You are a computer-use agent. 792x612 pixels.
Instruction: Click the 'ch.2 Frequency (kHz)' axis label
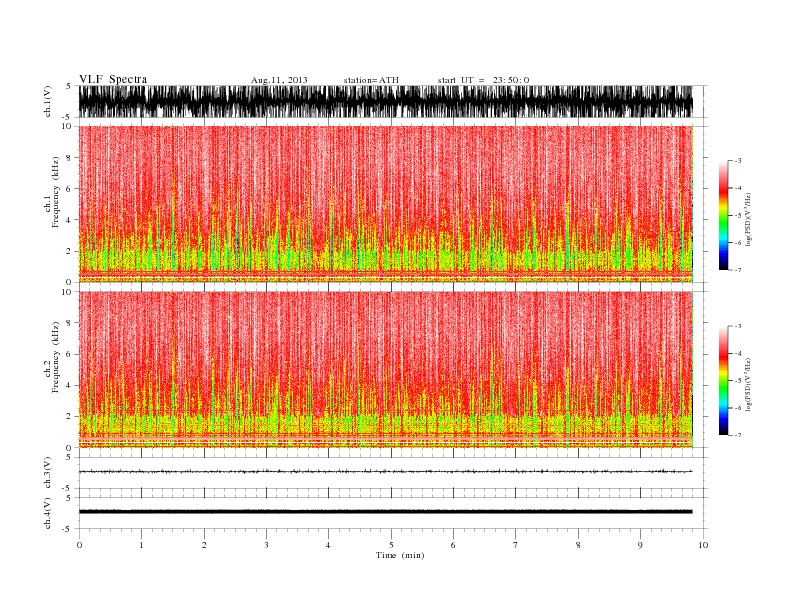pos(52,358)
